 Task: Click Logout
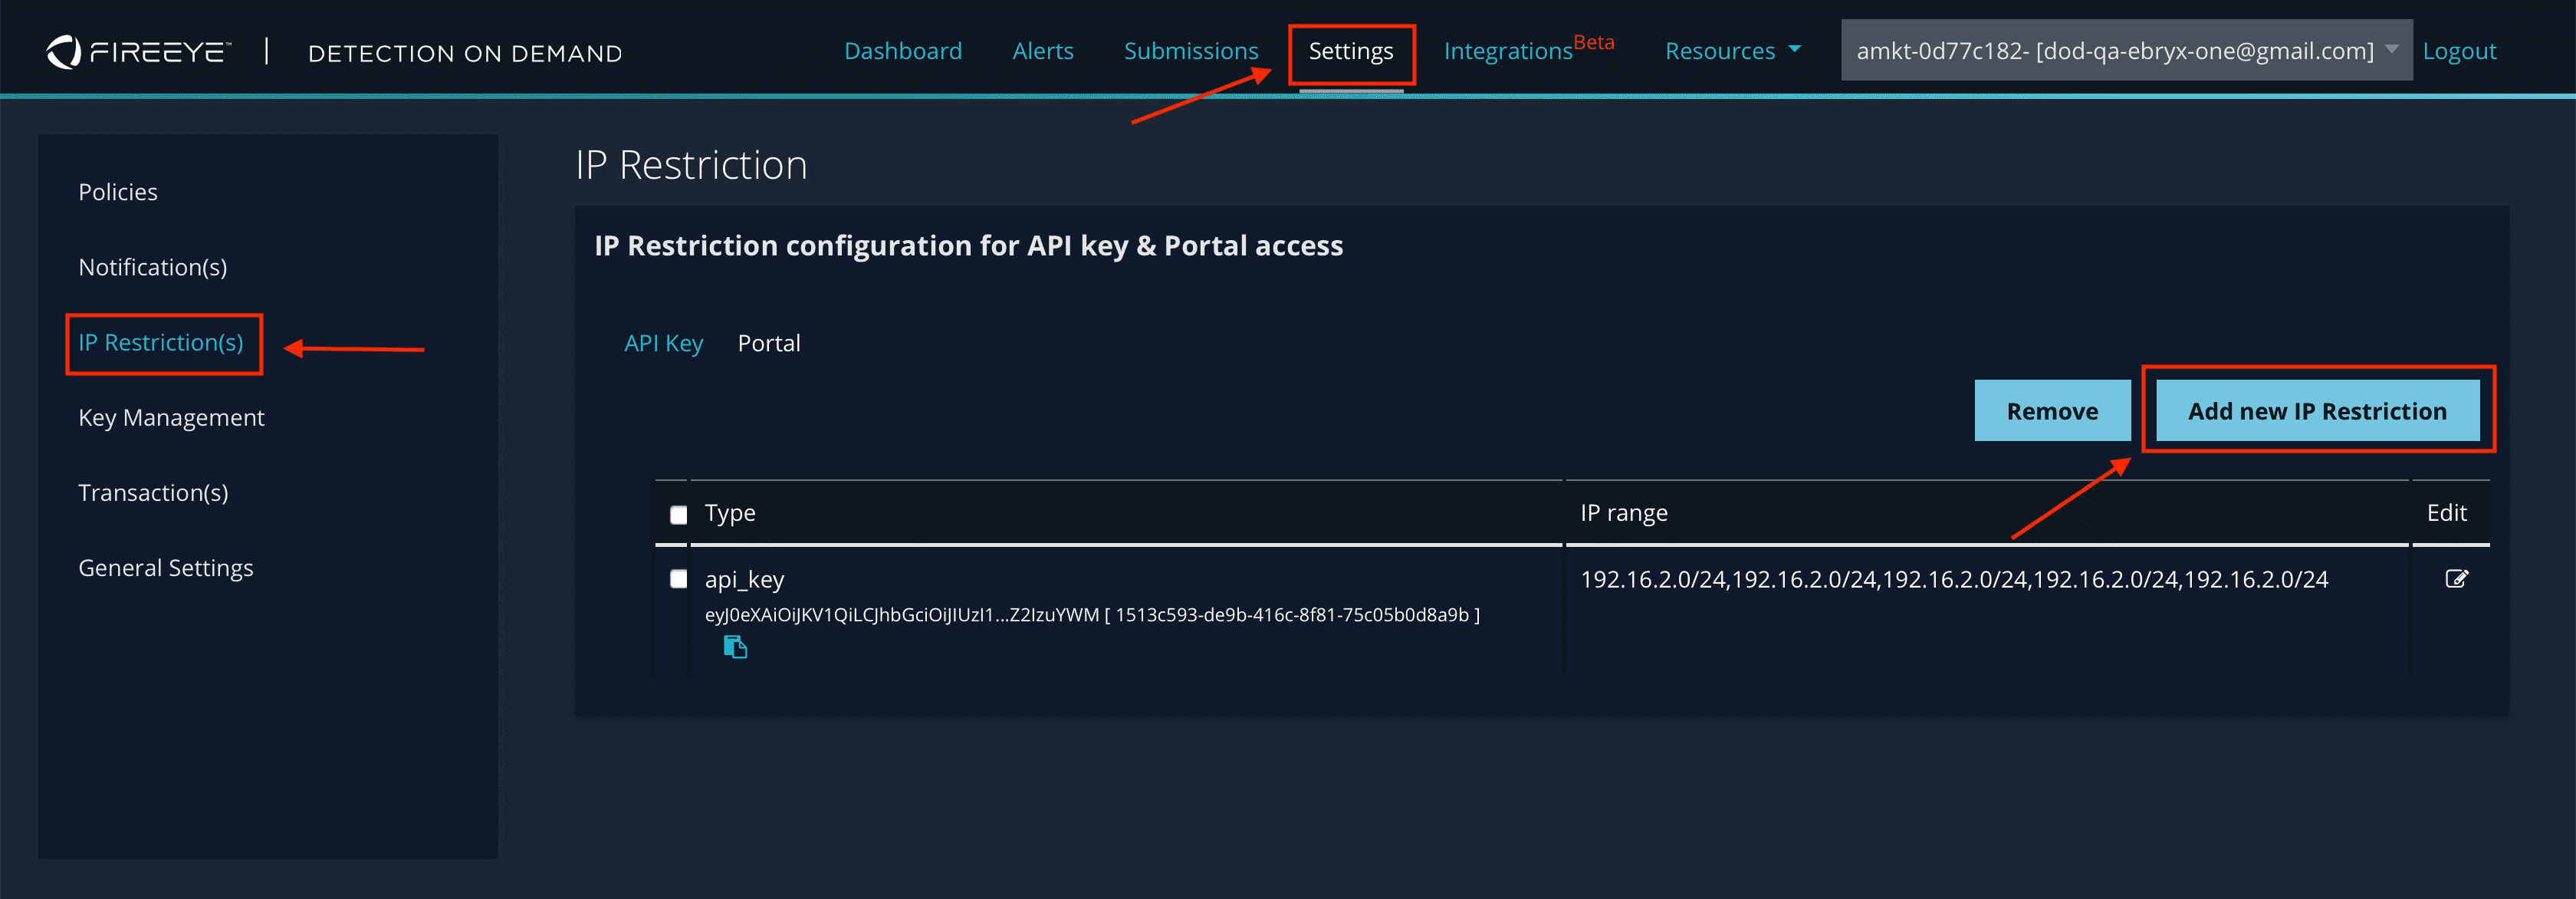point(2460,50)
